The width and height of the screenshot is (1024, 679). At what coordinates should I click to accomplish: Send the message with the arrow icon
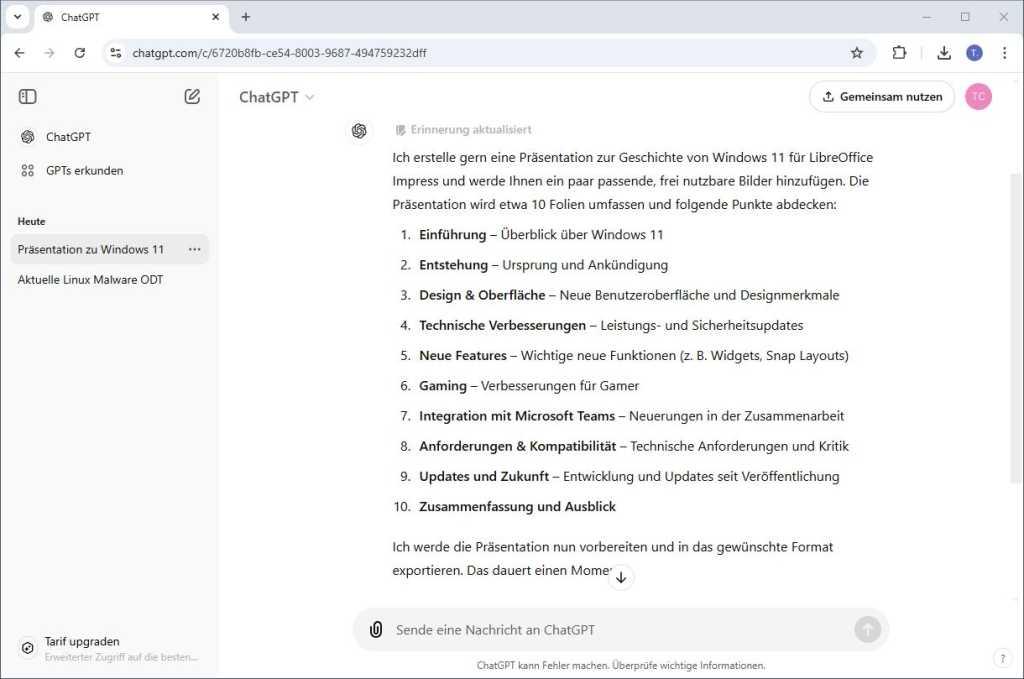tap(867, 629)
